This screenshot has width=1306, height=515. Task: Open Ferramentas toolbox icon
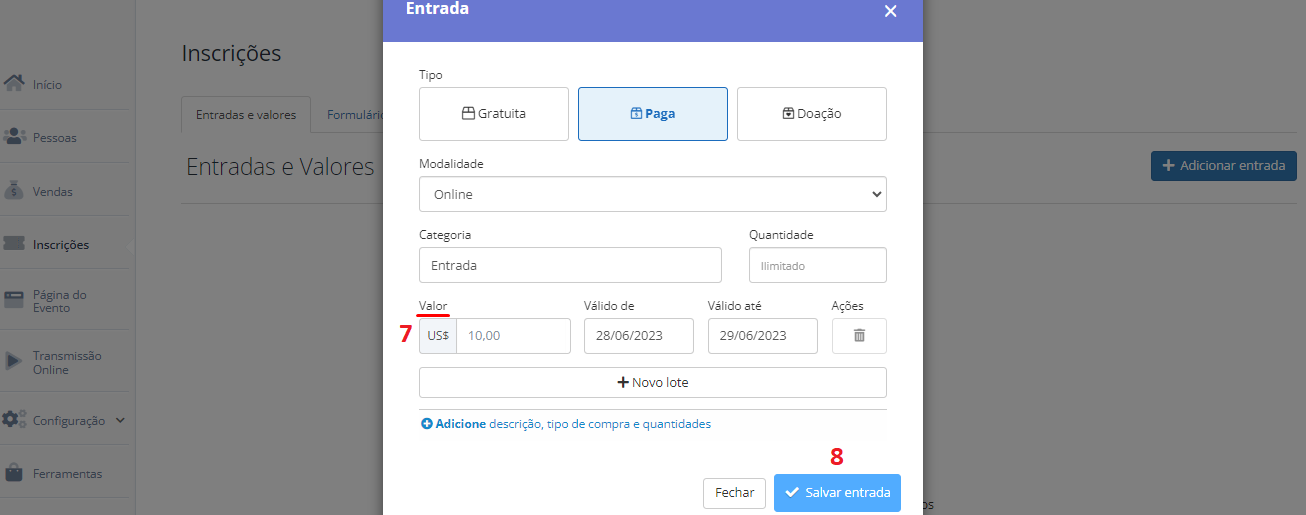[14, 473]
